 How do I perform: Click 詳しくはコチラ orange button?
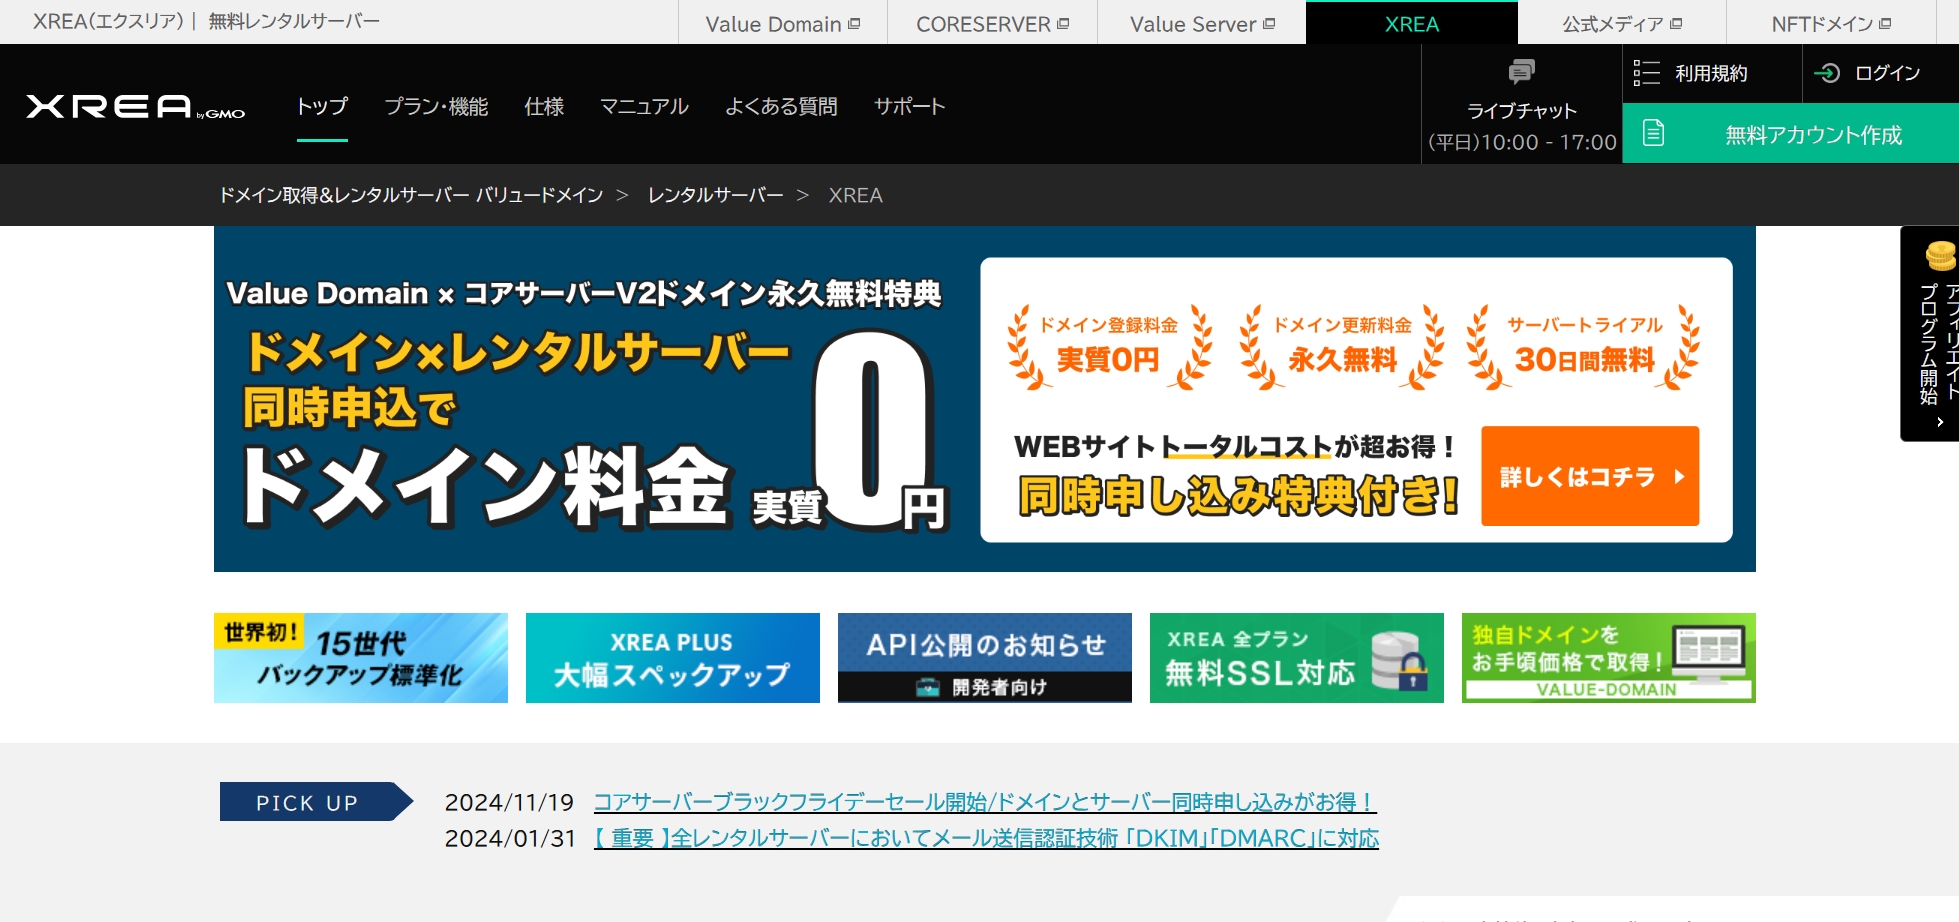1590,476
